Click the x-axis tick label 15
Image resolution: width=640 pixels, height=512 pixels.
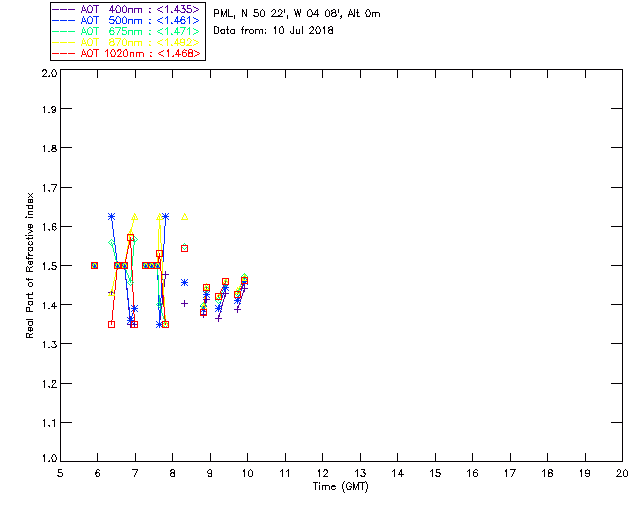click(x=435, y=473)
